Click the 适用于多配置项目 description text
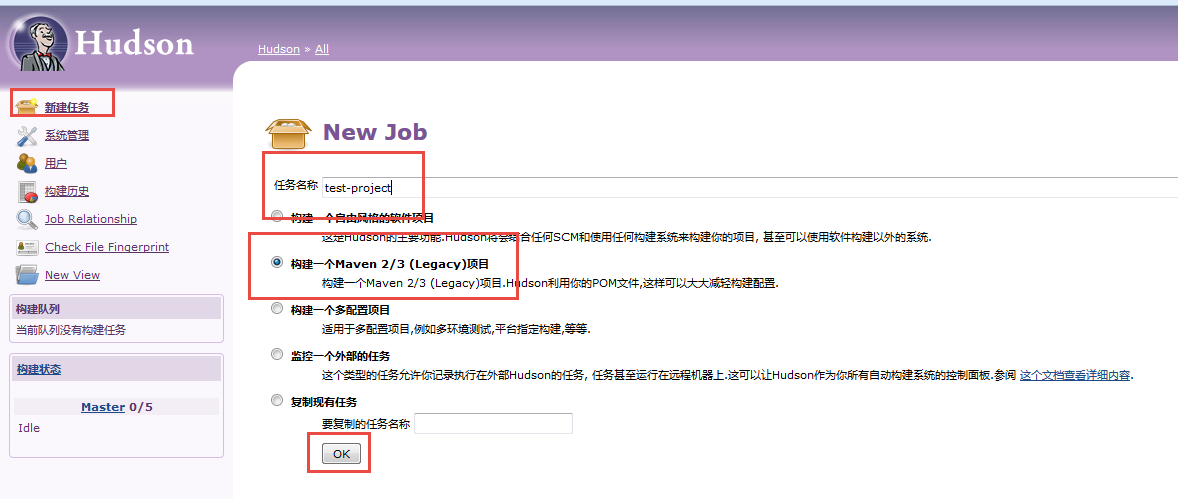This screenshot has height=499, width=1178. click(x=456, y=329)
